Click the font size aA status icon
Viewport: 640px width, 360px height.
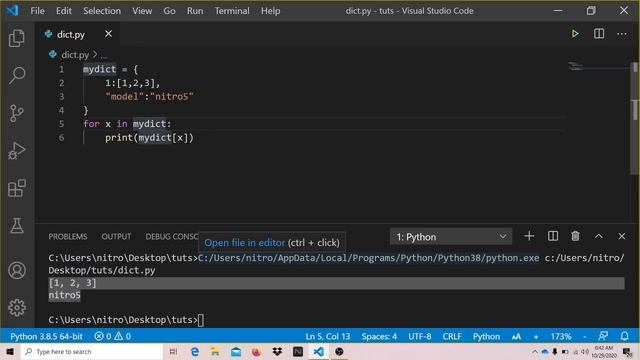pos(516,336)
